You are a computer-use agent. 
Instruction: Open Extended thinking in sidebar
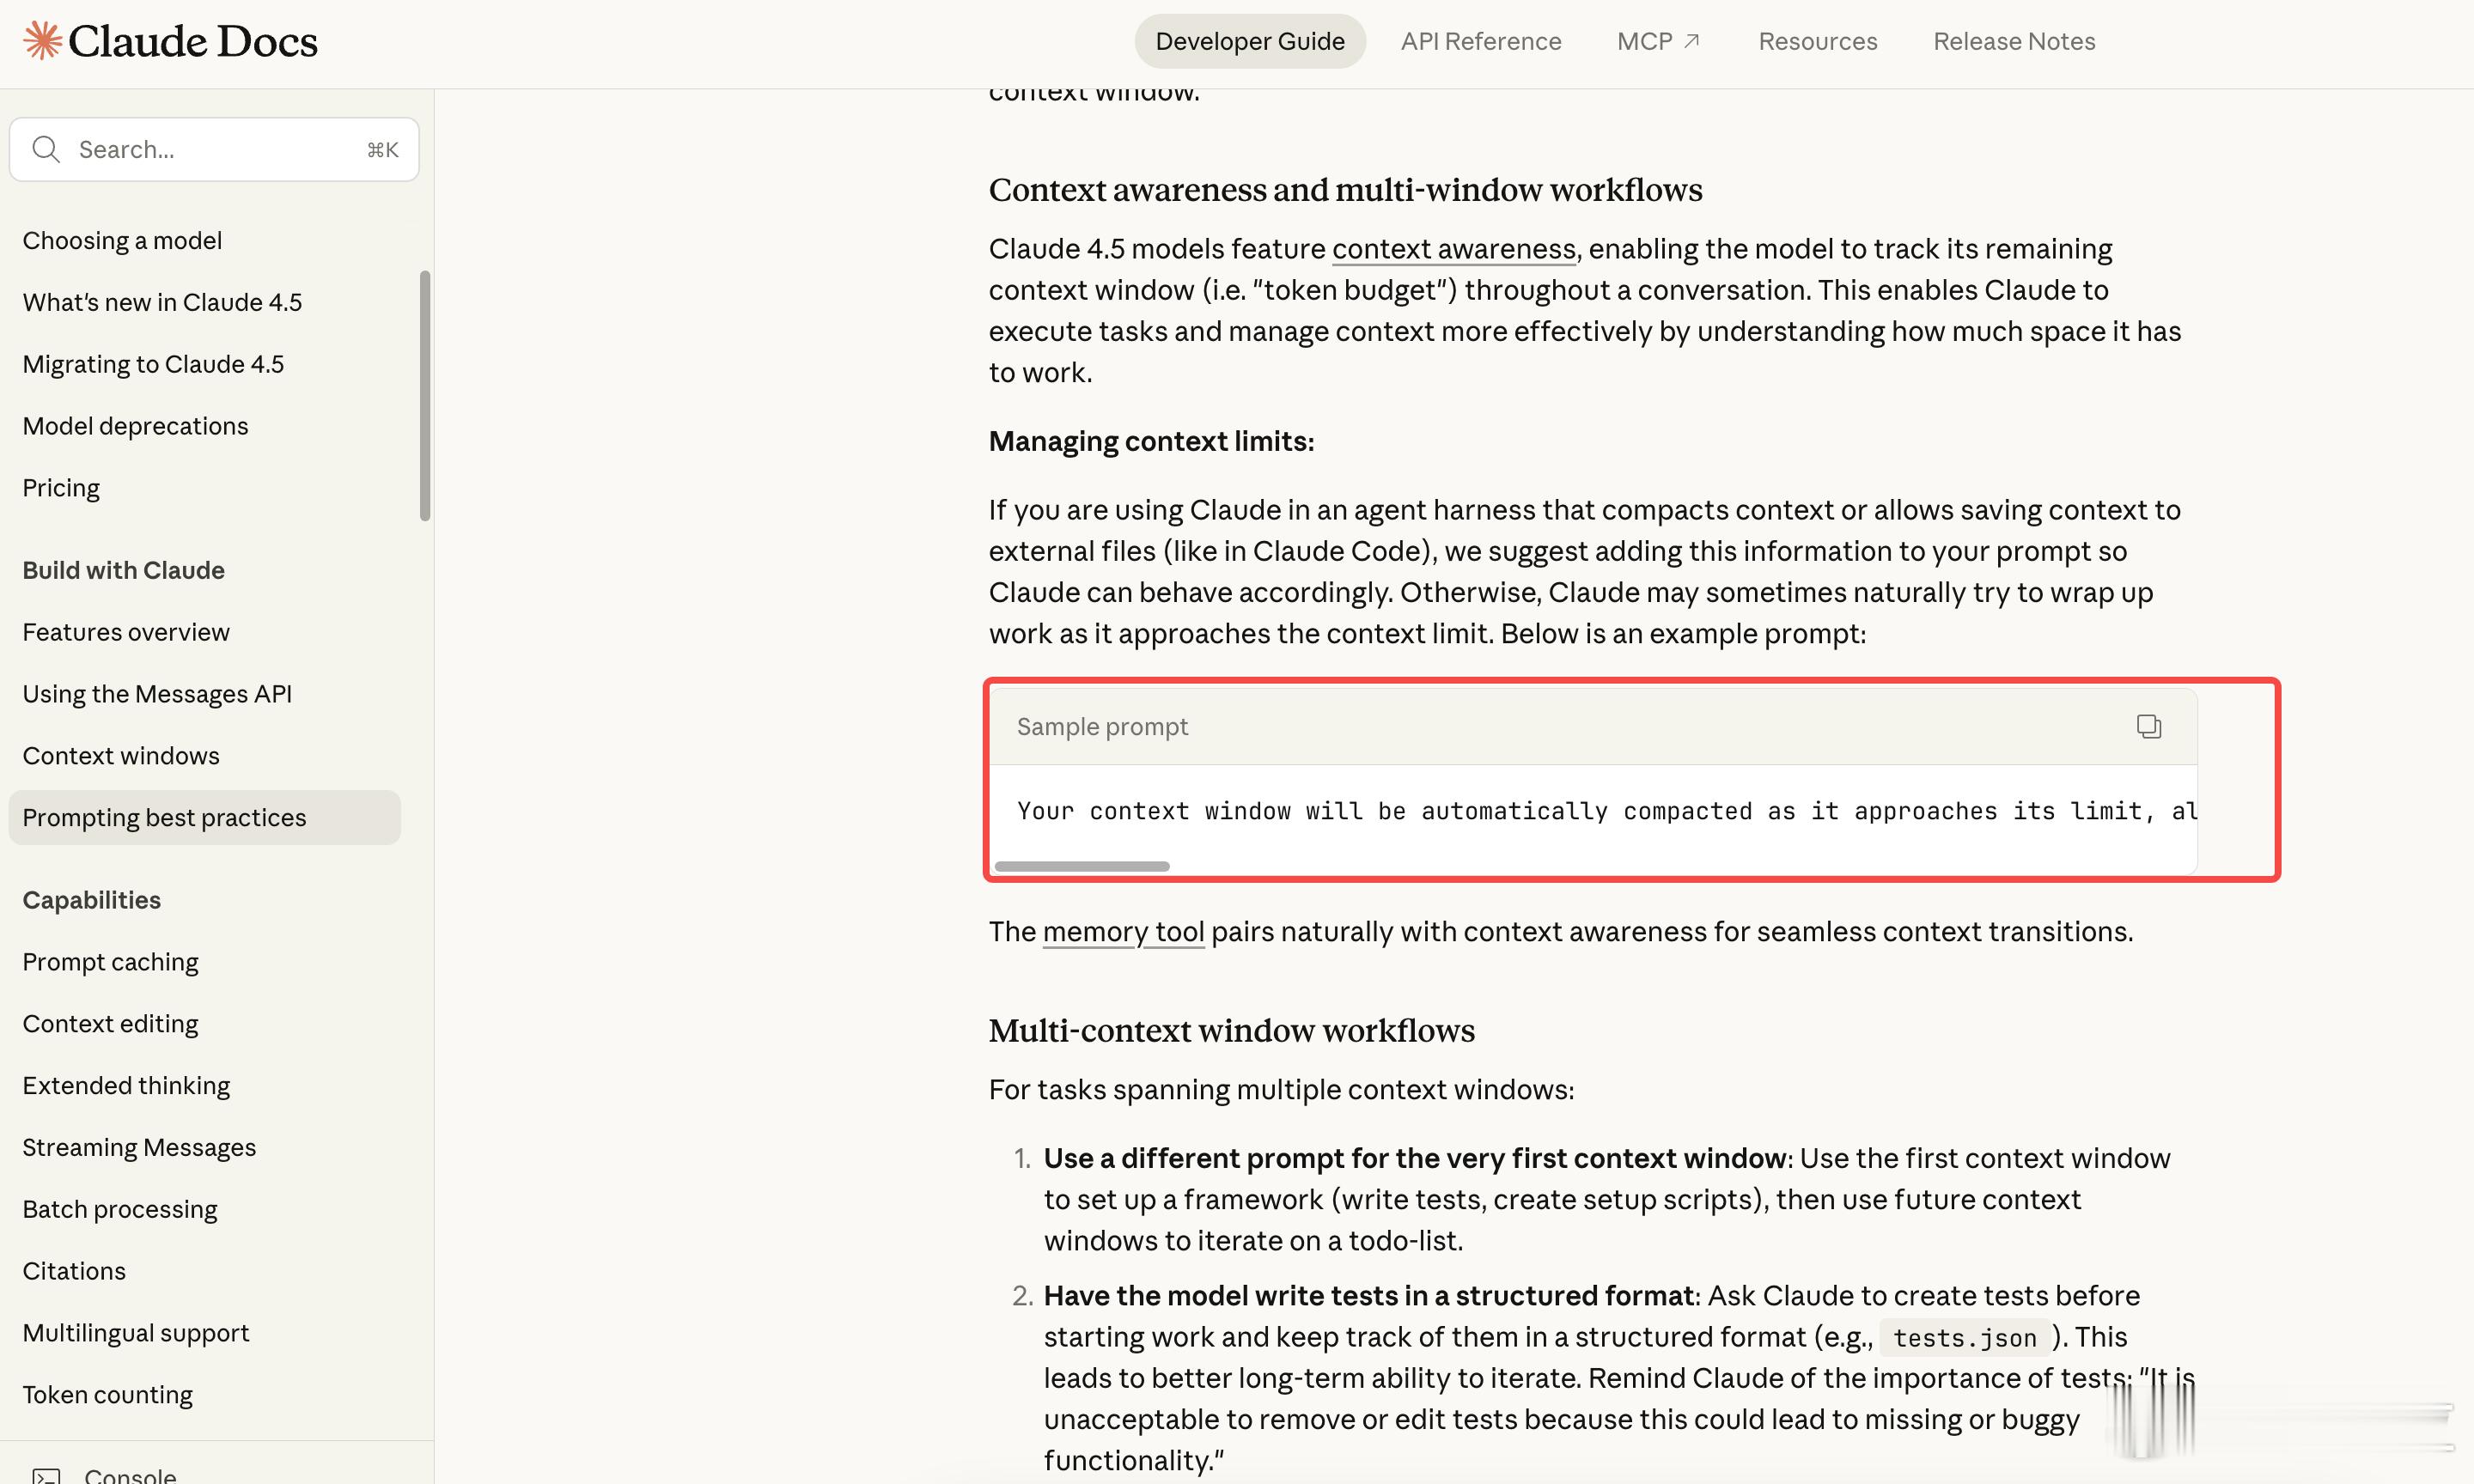click(x=126, y=1086)
